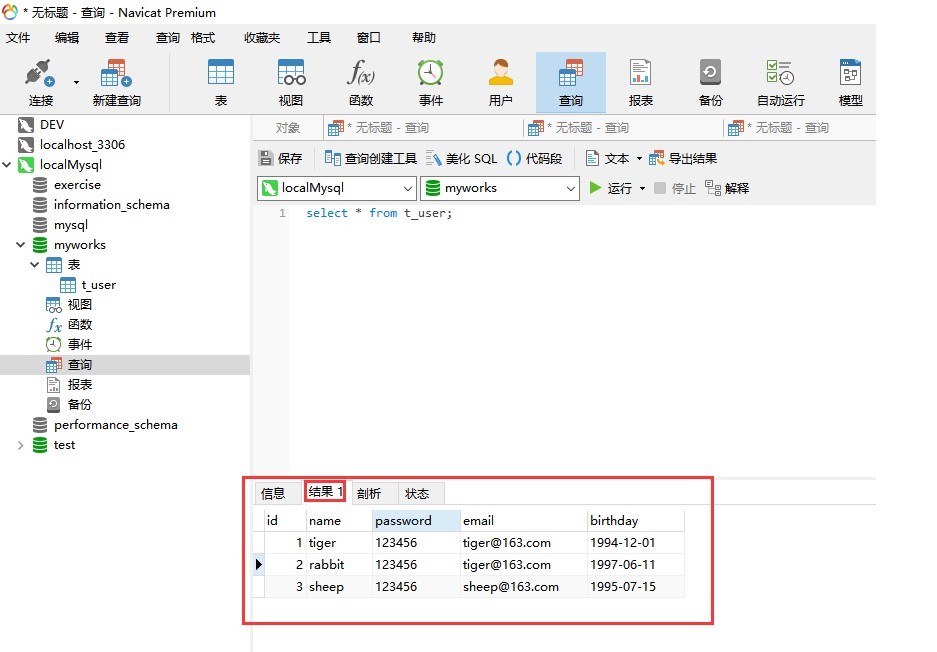Open the 工具 (Tools) menu
The height and width of the screenshot is (652, 937).
click(x=318, y=38)
